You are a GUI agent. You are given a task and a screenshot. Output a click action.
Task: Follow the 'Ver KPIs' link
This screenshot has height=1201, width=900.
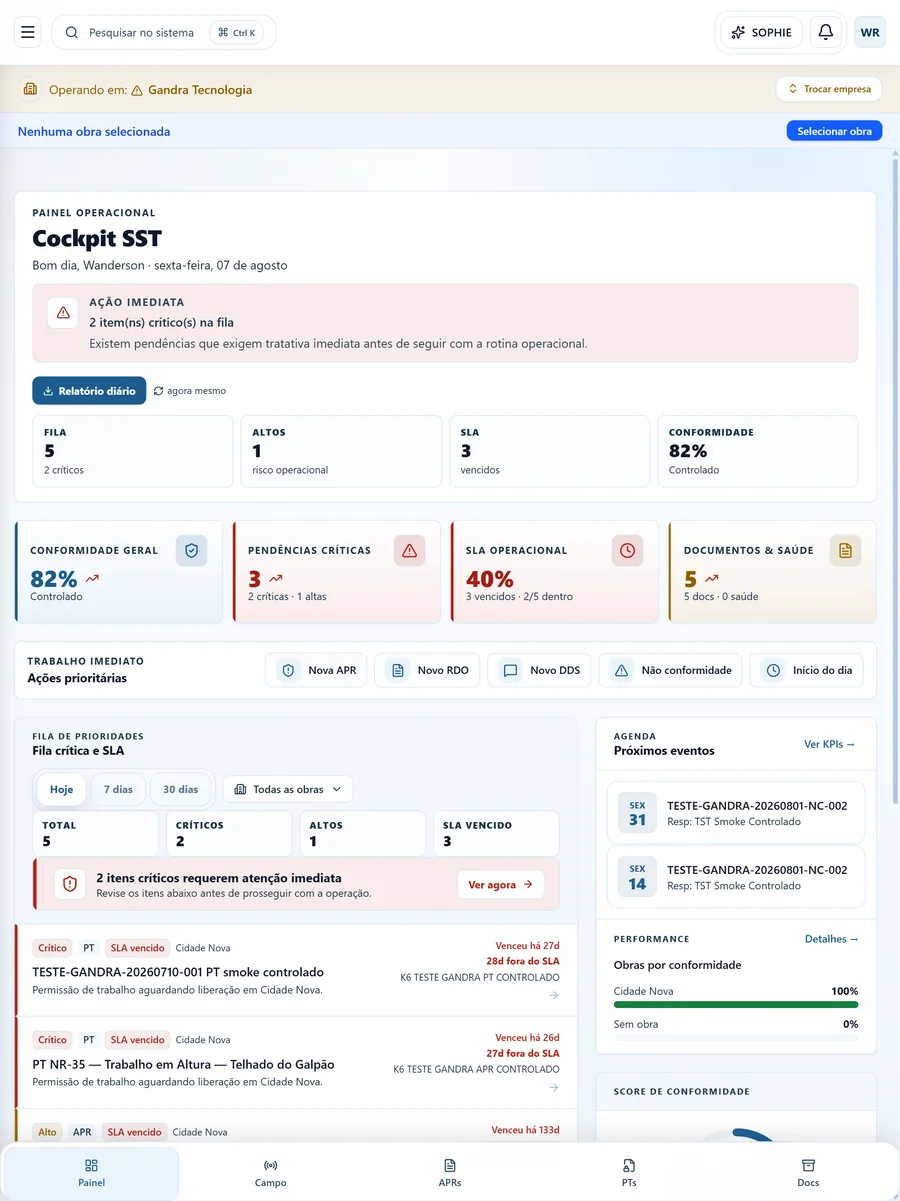coord(830,744)
